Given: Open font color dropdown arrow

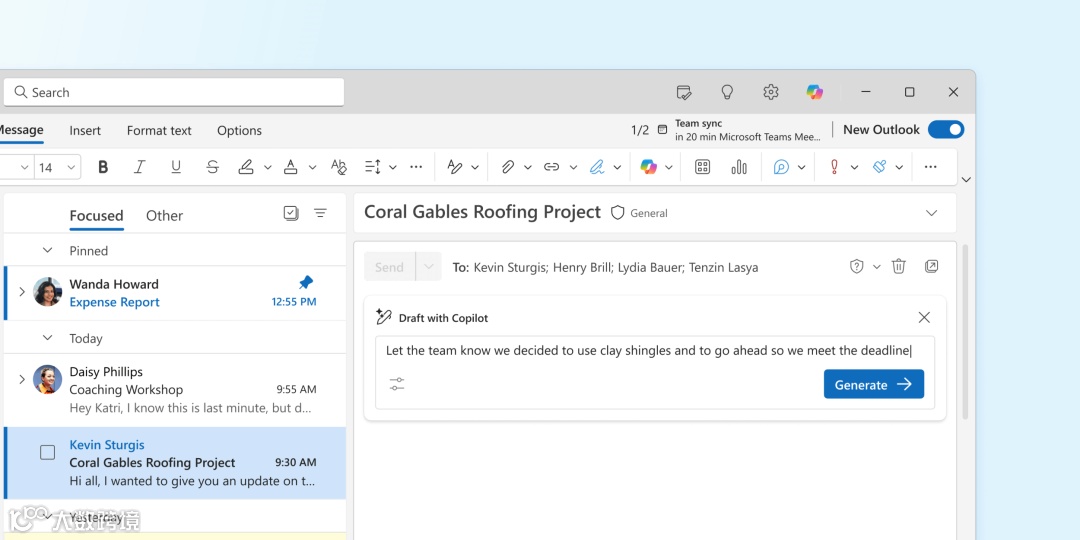Looking at the screenshot, I should [312, 167].
